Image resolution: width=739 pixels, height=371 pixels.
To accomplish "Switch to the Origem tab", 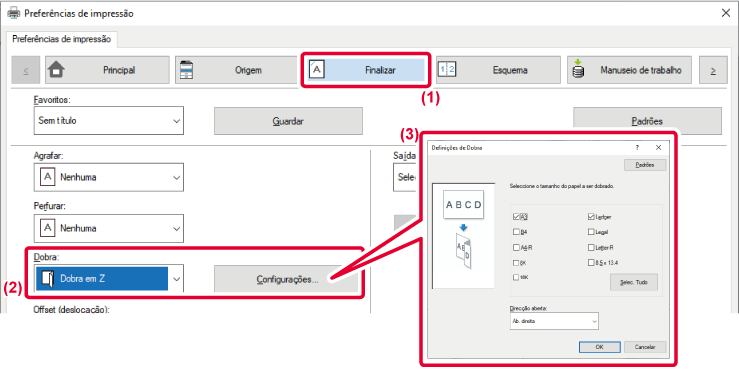I will [237, 70].
